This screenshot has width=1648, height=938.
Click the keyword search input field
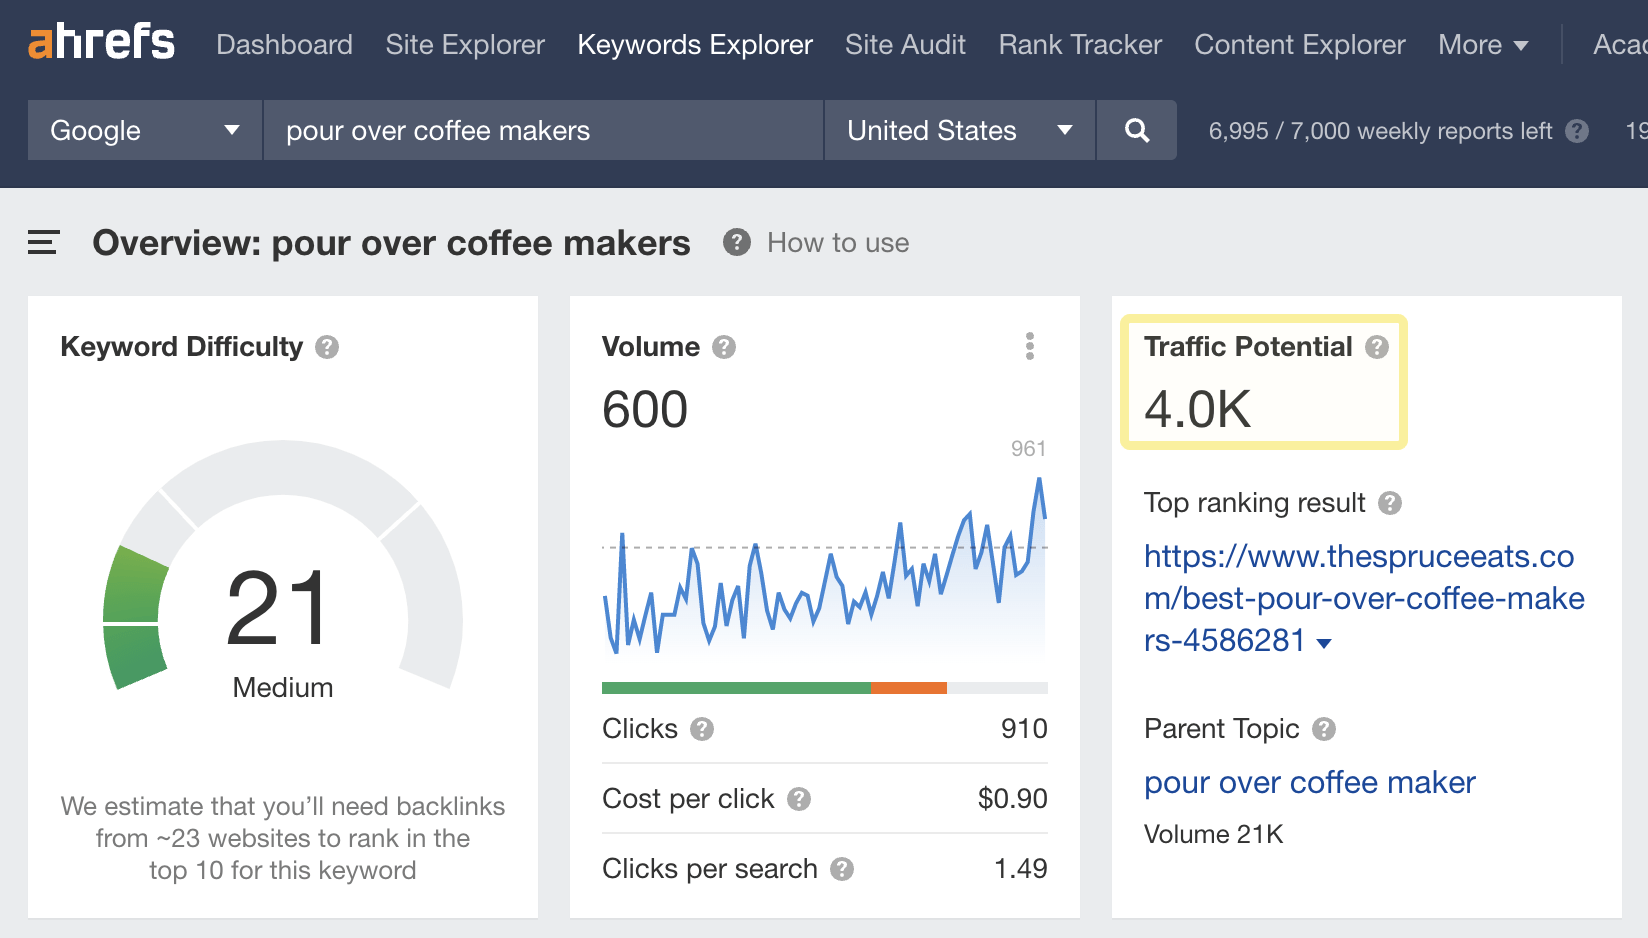543,130
